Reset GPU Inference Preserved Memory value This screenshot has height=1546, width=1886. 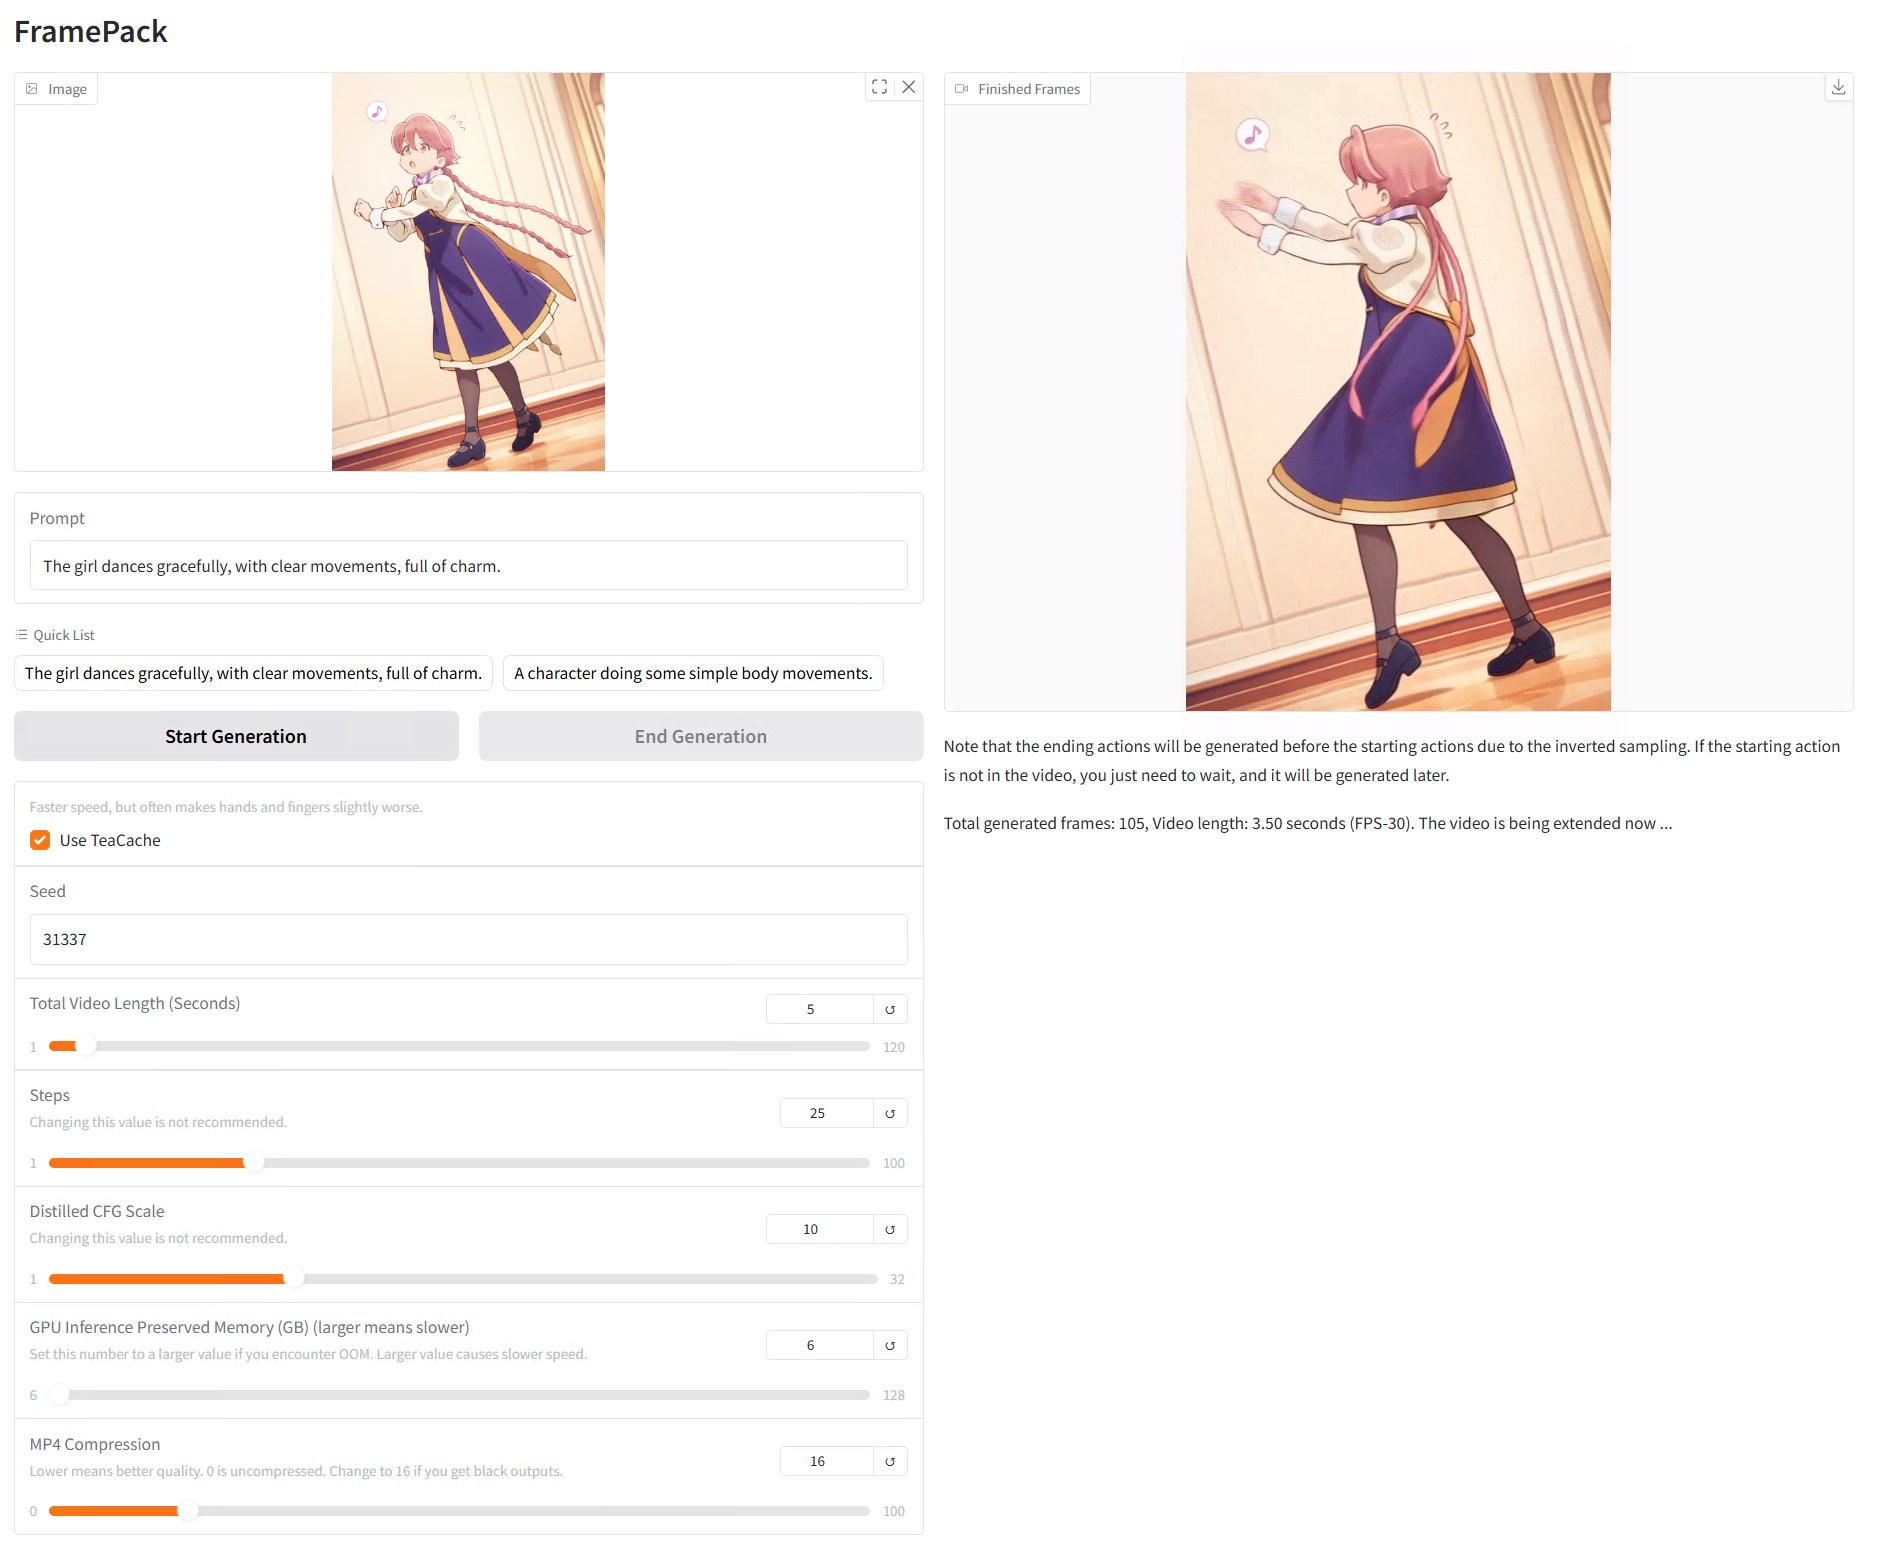point(890,1345)
